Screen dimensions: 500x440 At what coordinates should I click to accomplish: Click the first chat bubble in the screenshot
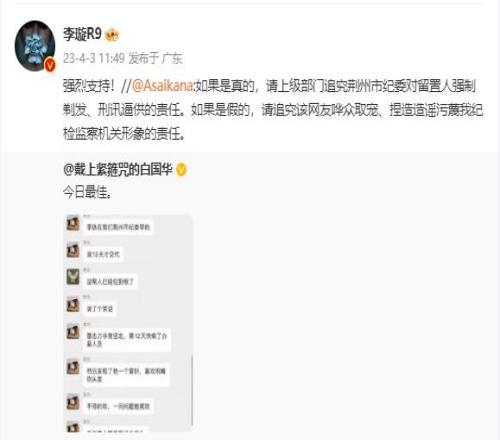(118, 227)
